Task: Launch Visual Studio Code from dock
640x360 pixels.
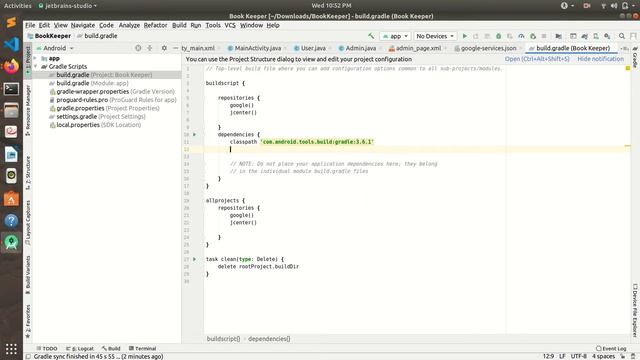Action: pos(11,44)
